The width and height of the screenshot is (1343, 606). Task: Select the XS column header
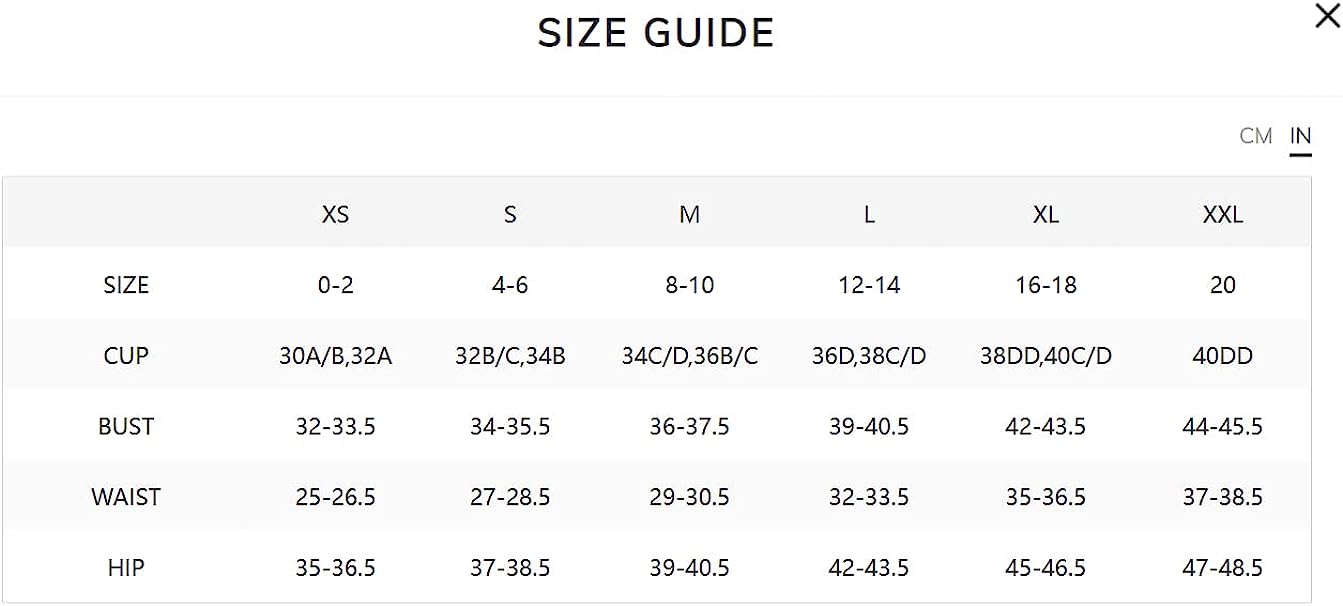point(336,214)
